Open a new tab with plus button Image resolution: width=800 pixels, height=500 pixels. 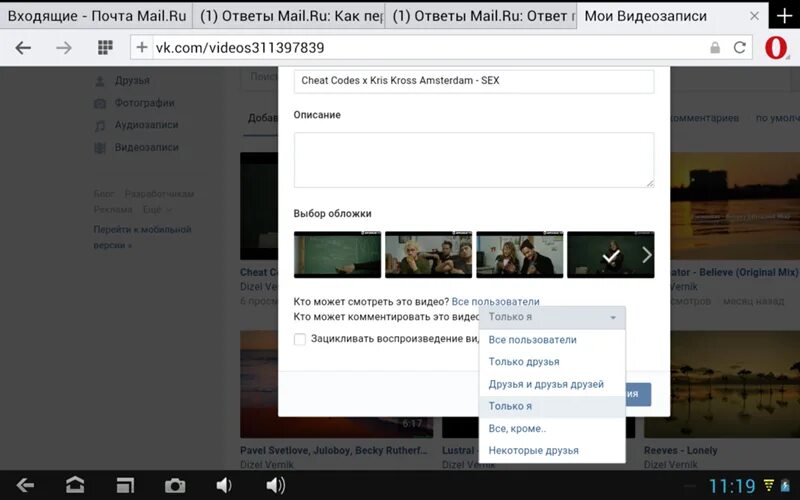pos(784,16)
